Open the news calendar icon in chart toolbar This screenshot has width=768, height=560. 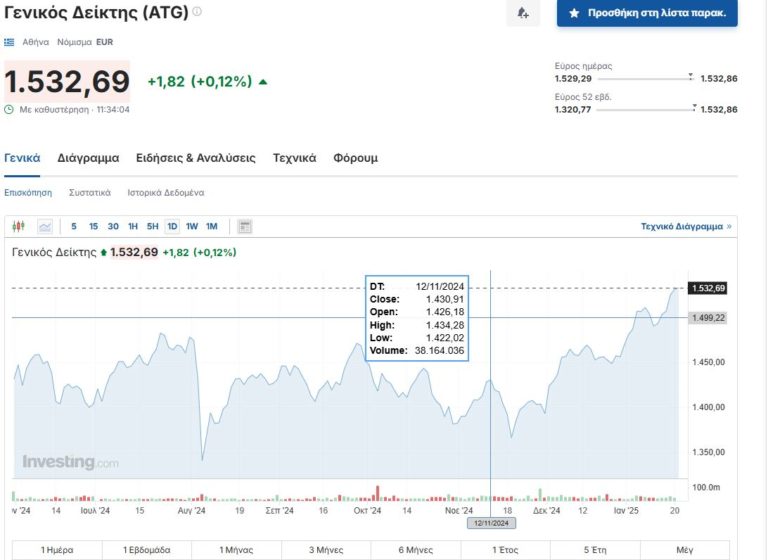point(245,227)
